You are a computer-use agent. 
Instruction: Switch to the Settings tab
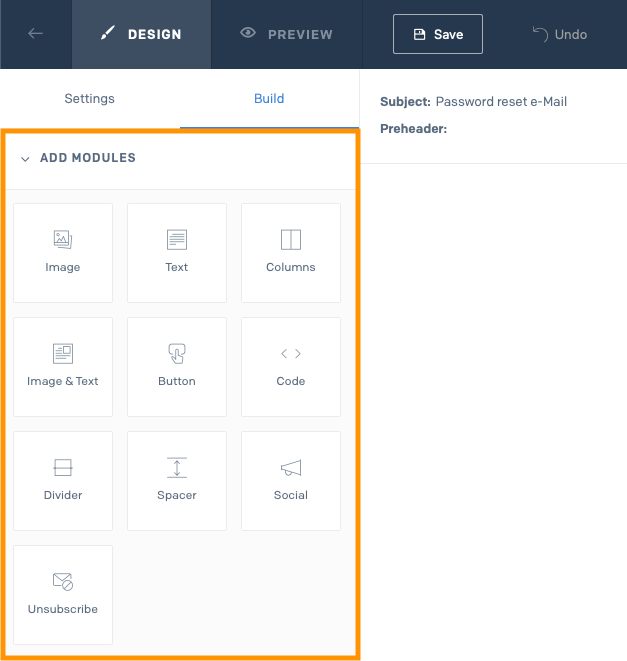(x=90, y=99)
